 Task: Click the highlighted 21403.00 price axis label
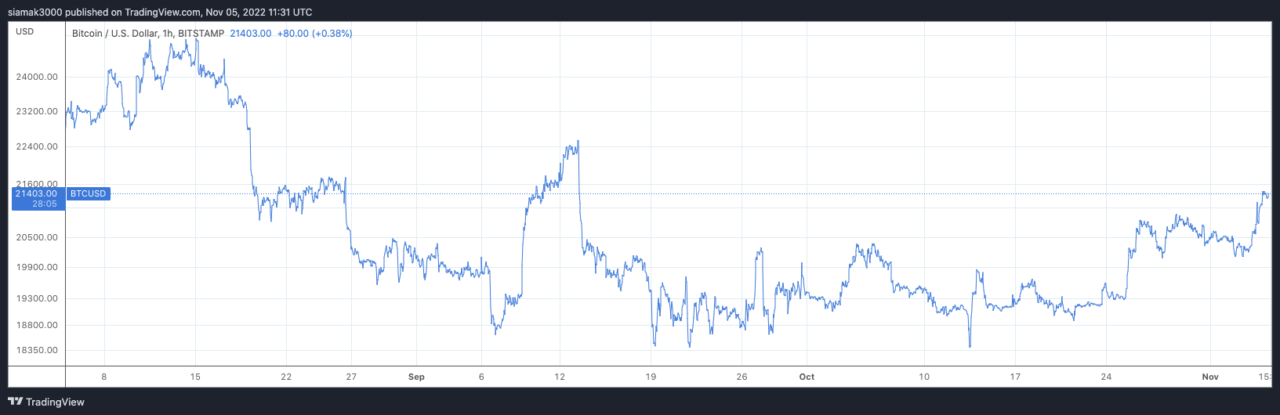[x=37, y=192]
